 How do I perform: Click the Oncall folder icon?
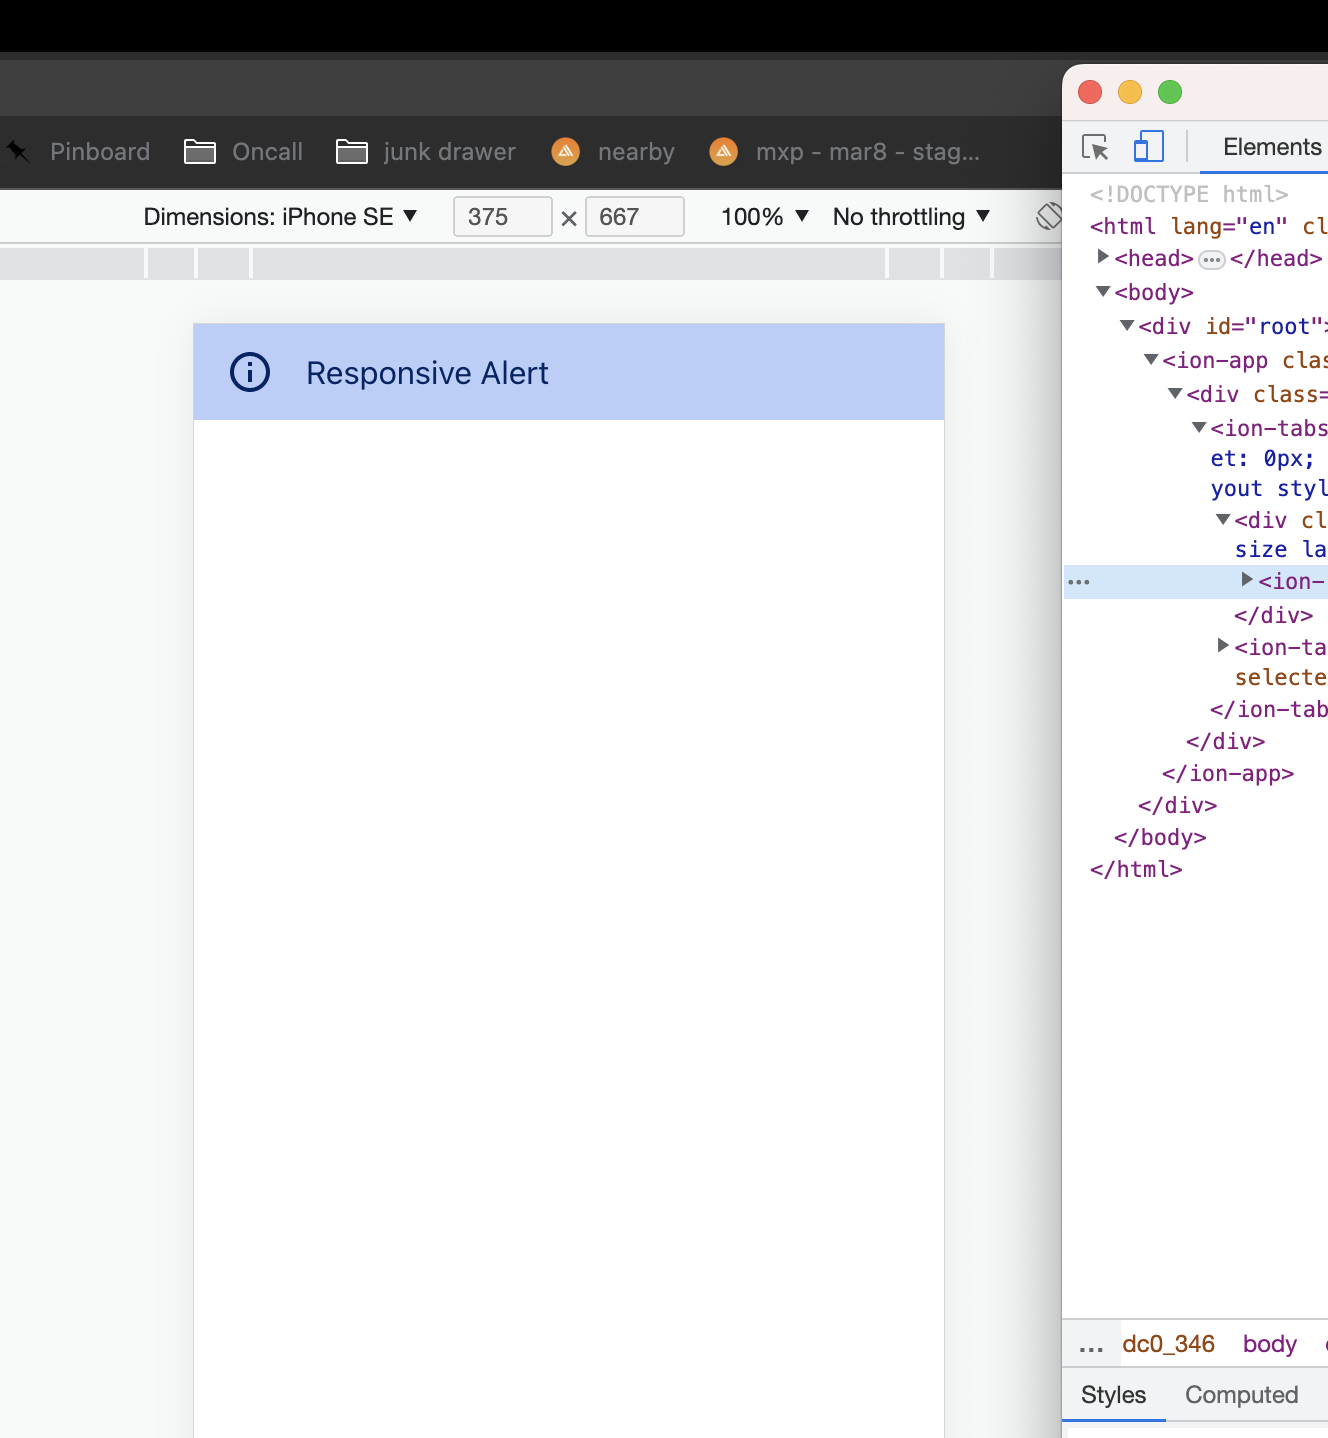[x=198, y=151]
